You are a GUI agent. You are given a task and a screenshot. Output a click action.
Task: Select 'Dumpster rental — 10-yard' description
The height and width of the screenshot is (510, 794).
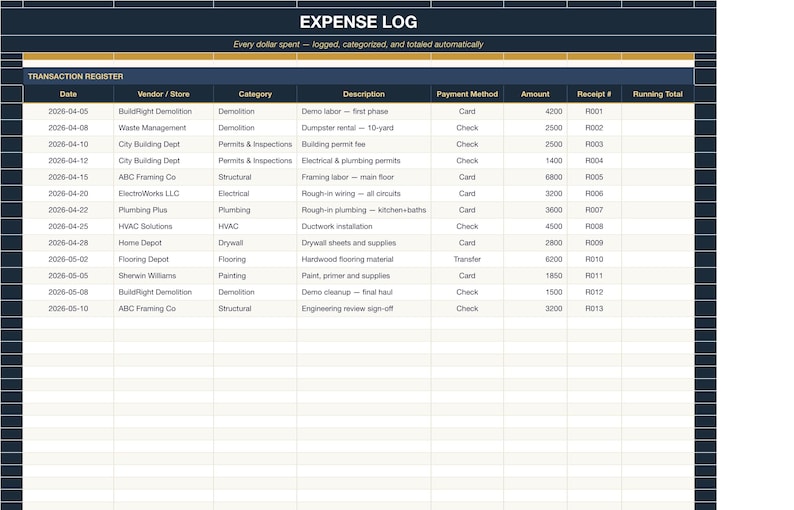click(x=364, y=128)
